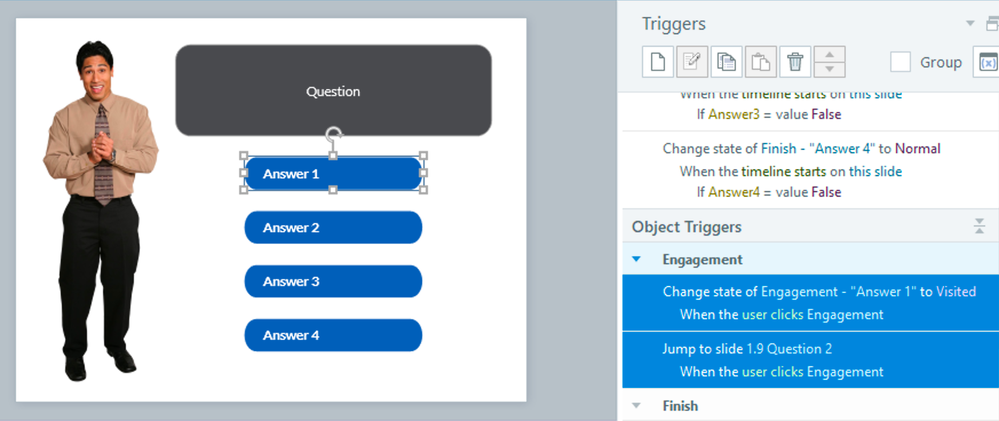Delete the selected trigger
The height and width of the screenshot is (421, 999).
795,62
